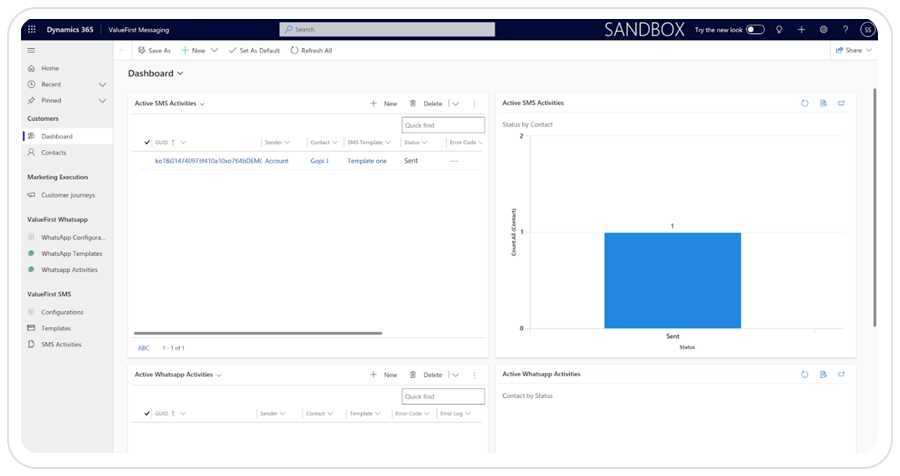Click the back arrow in command bar
Image resolution: width=900 pixels, height=476 pixels.
coord(122,51)
